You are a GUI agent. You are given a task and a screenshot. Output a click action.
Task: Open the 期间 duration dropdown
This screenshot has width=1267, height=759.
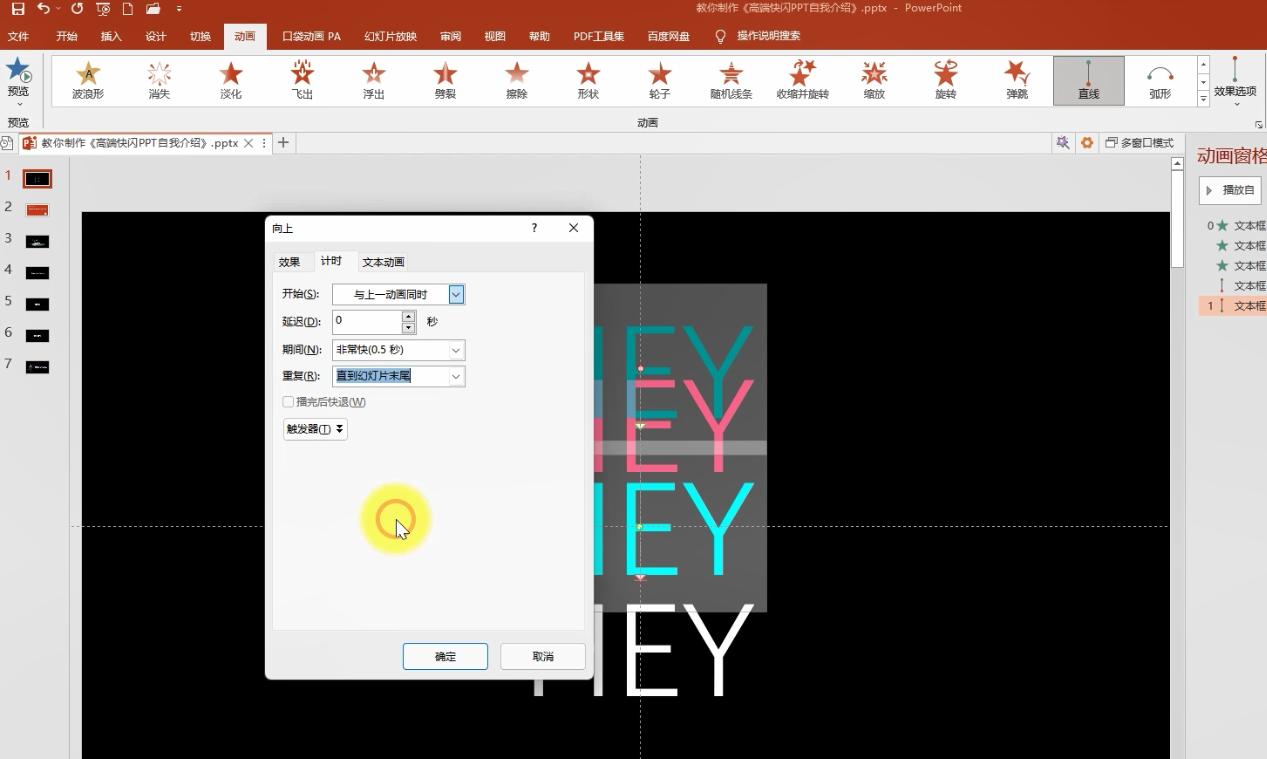454,350
